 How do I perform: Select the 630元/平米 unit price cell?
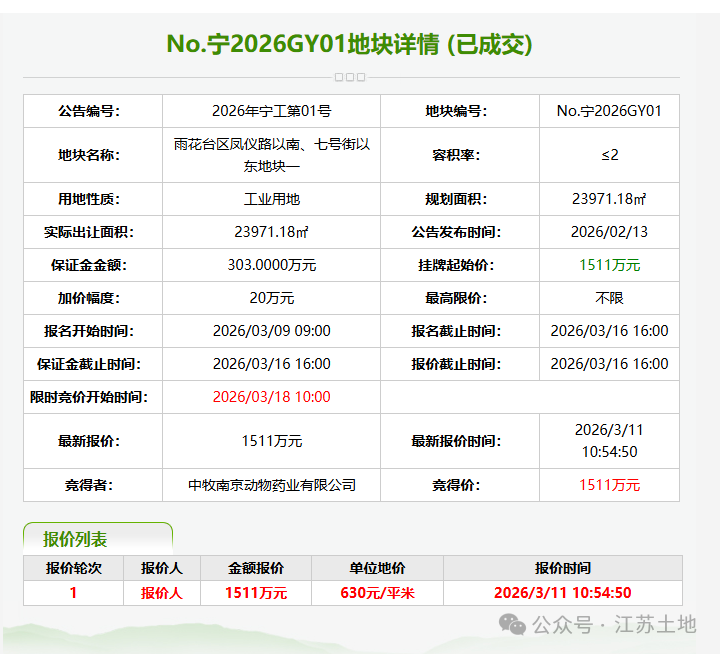tap(377, 593)
